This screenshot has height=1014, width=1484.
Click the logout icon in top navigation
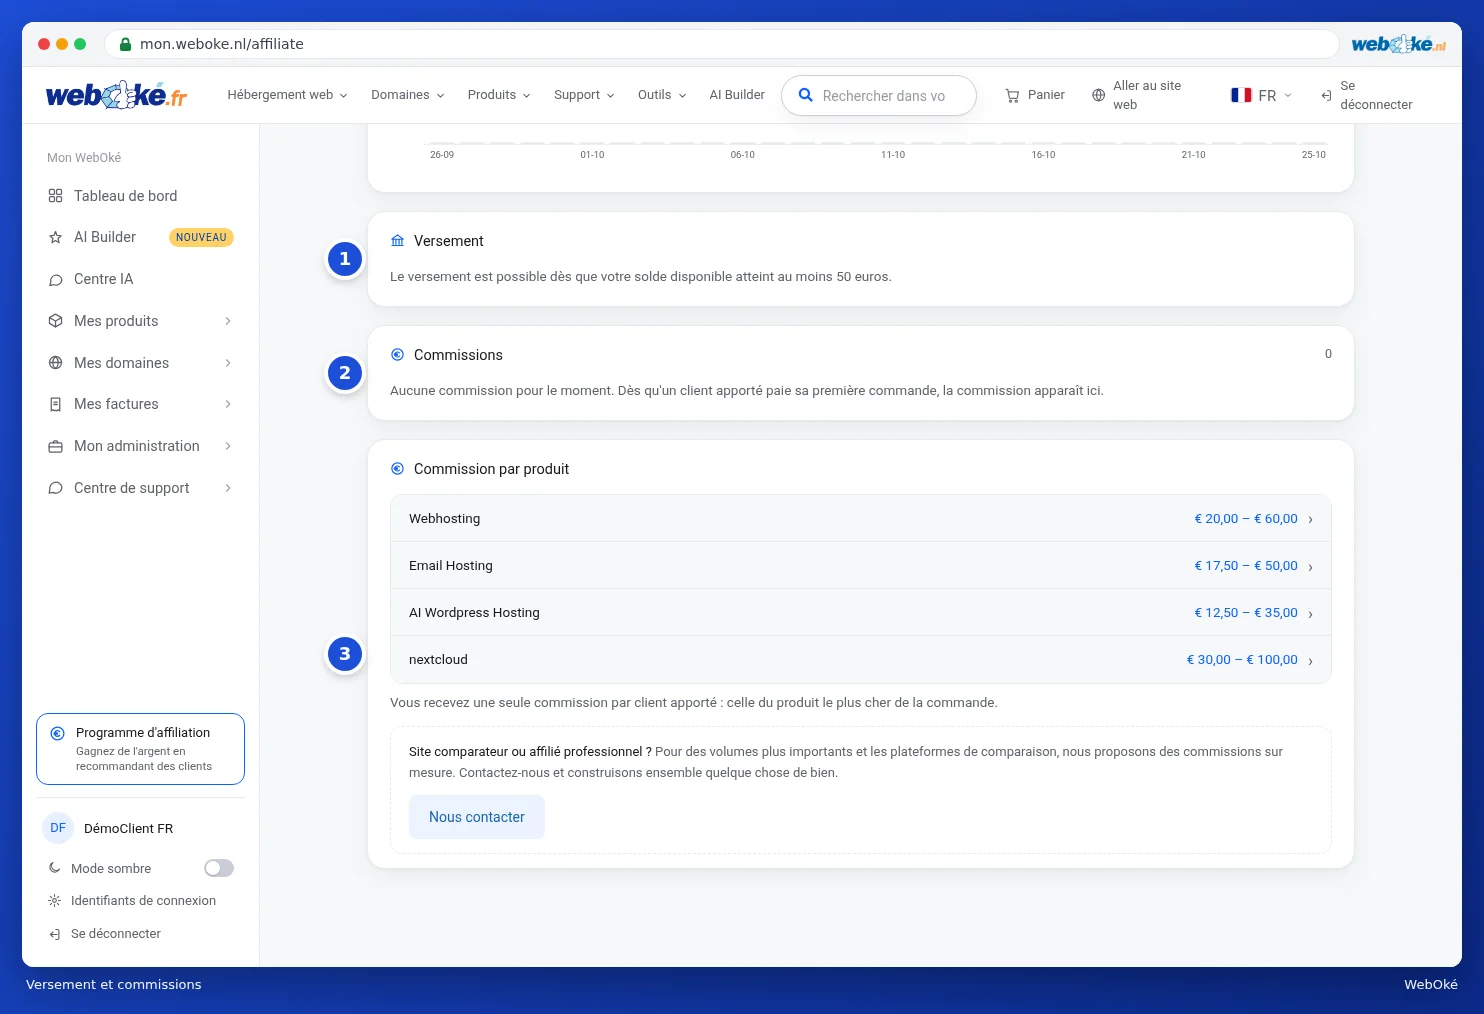point(1326,96)
